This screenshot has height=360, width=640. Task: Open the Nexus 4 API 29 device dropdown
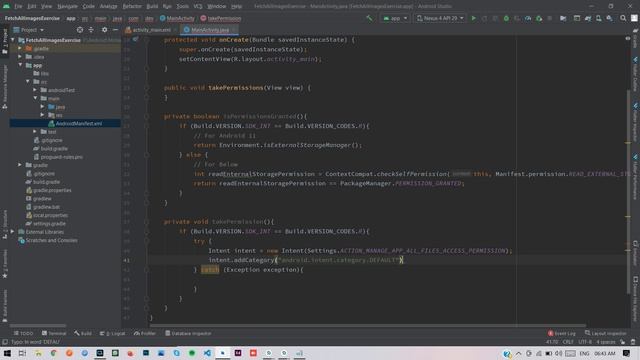440,18
